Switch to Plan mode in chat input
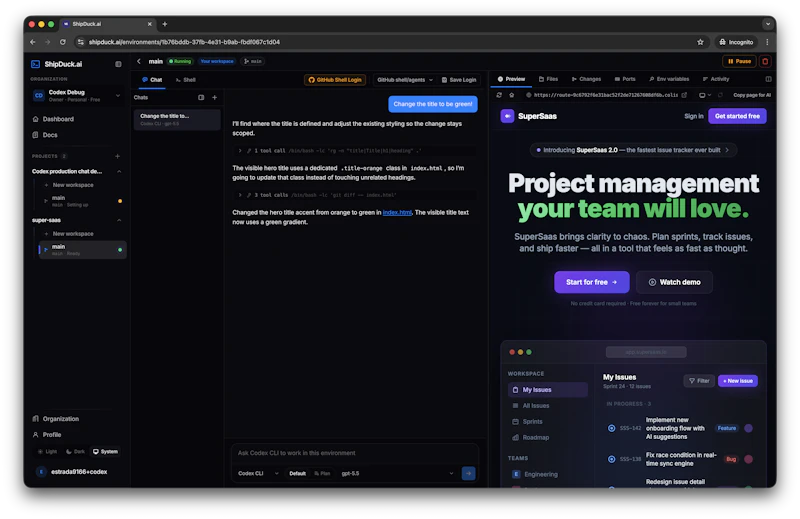Viewport: 800px width, 519px height. (x=322, y=474)
